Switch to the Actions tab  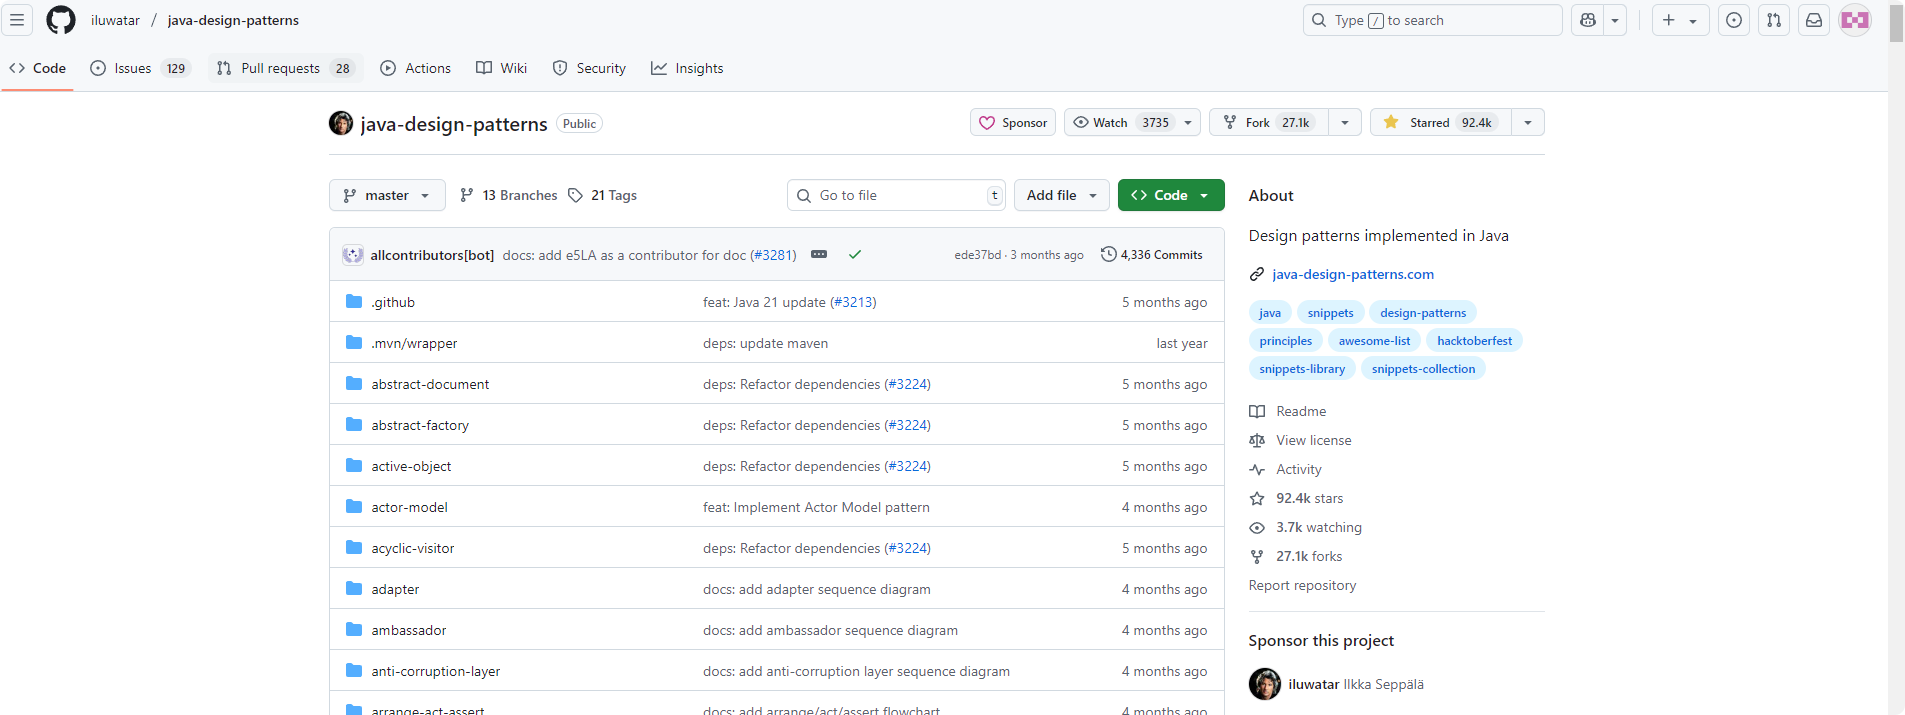(416, 68)
